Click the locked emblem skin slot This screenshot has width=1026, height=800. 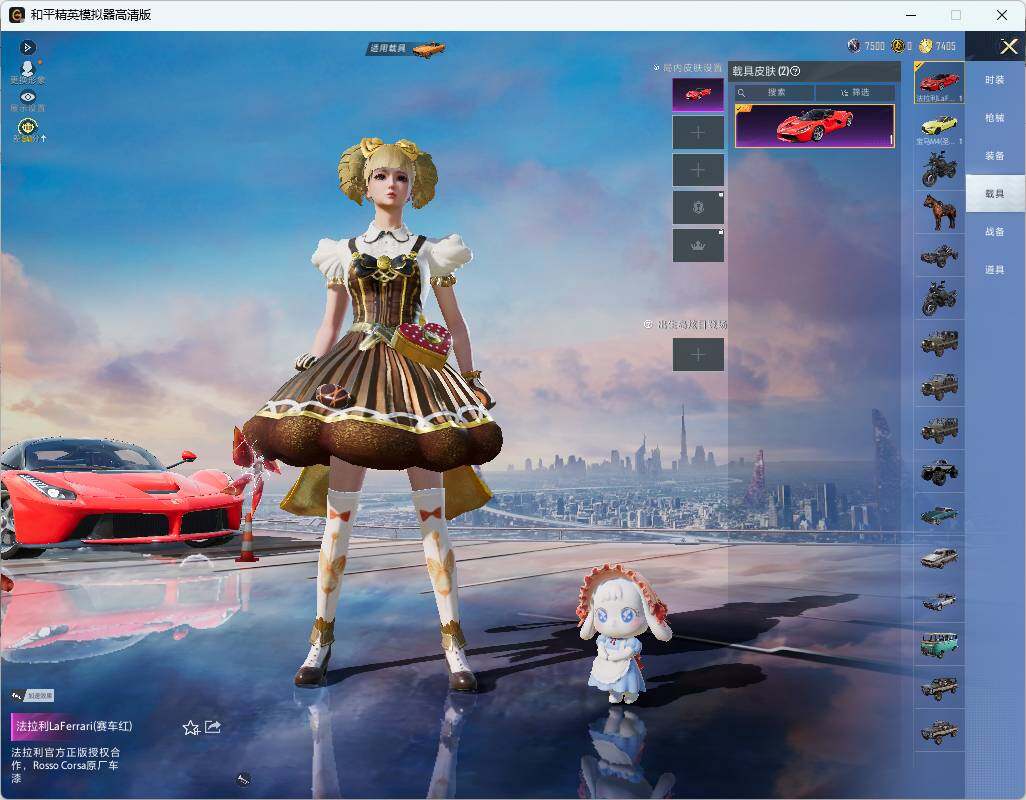coord(698,208)
